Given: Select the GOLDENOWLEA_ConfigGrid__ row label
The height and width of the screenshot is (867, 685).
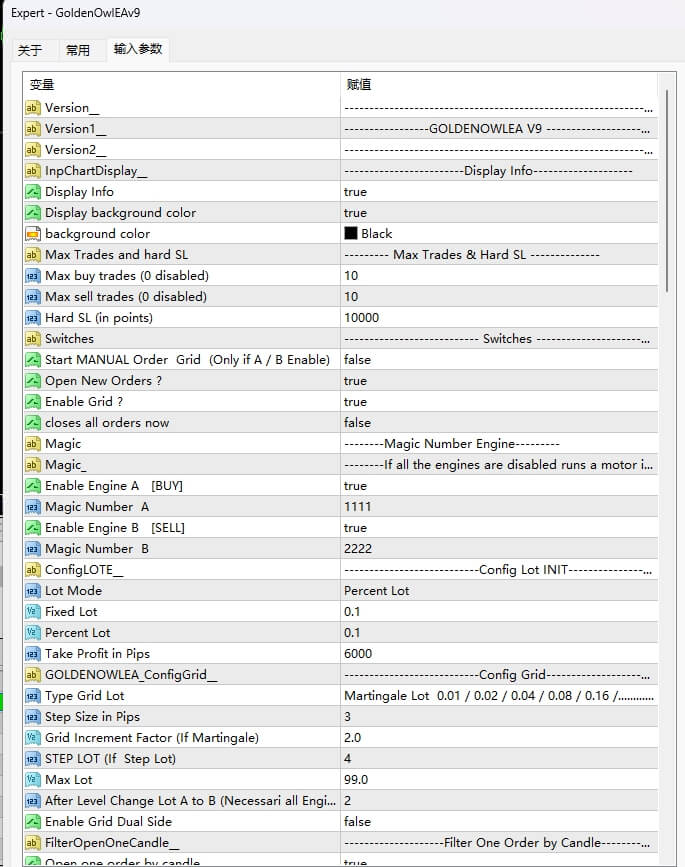Looking at the screenshot, I should coord(131,675).
